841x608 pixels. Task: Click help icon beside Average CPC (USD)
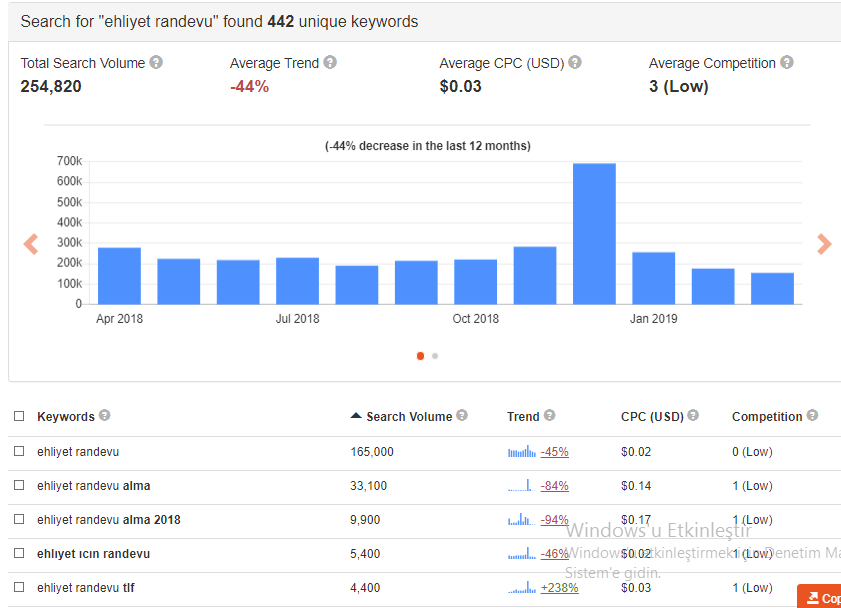[575, 62]
